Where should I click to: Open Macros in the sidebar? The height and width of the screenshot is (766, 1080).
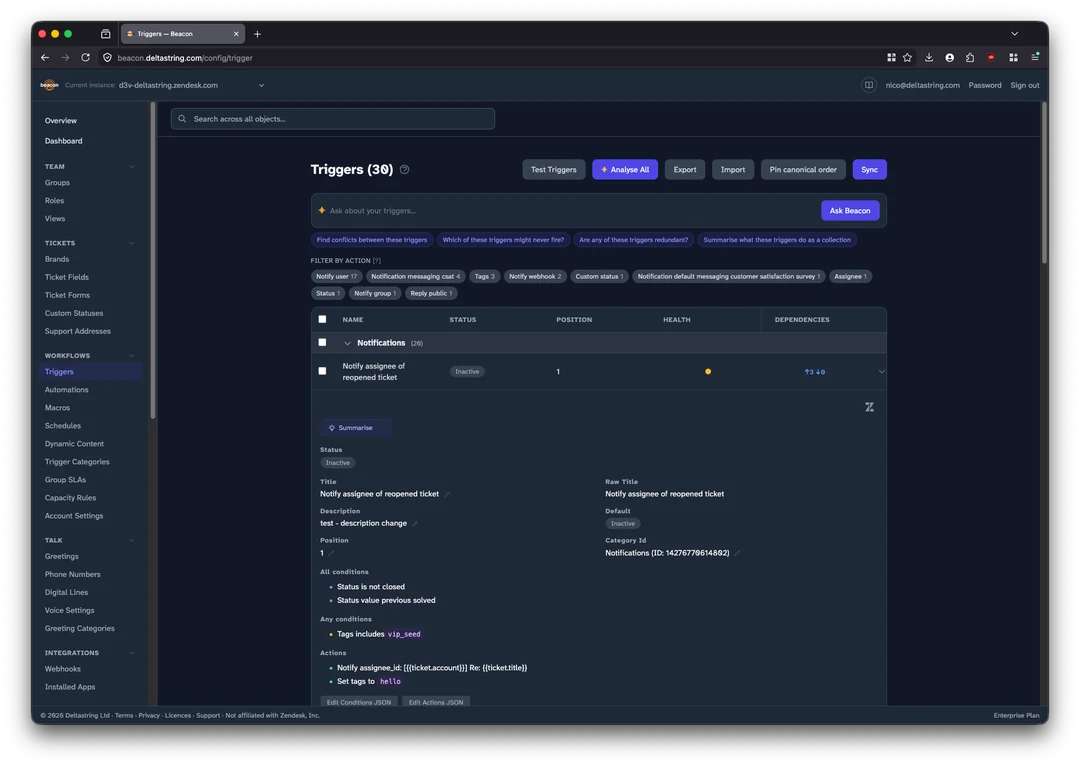tap(57, 408)
